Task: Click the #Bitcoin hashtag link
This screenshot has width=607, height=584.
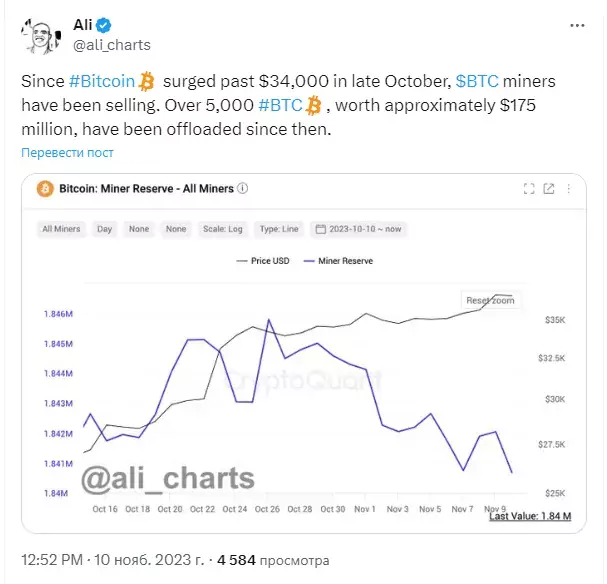Action: tap(102, 81)
